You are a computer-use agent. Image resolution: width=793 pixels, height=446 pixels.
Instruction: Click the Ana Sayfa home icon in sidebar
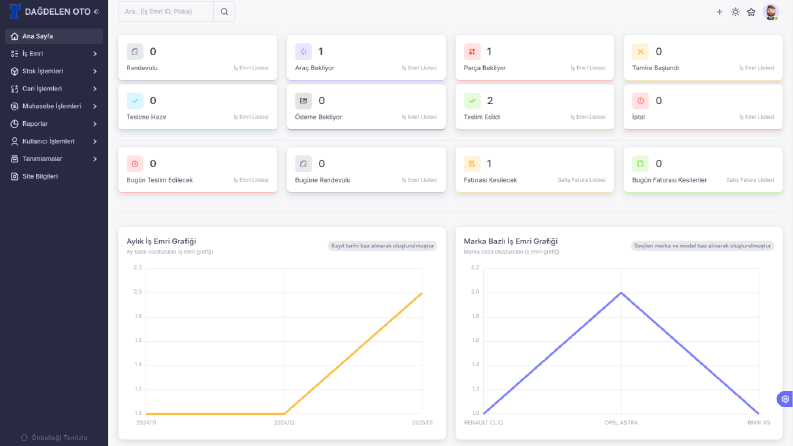point(14,36)
